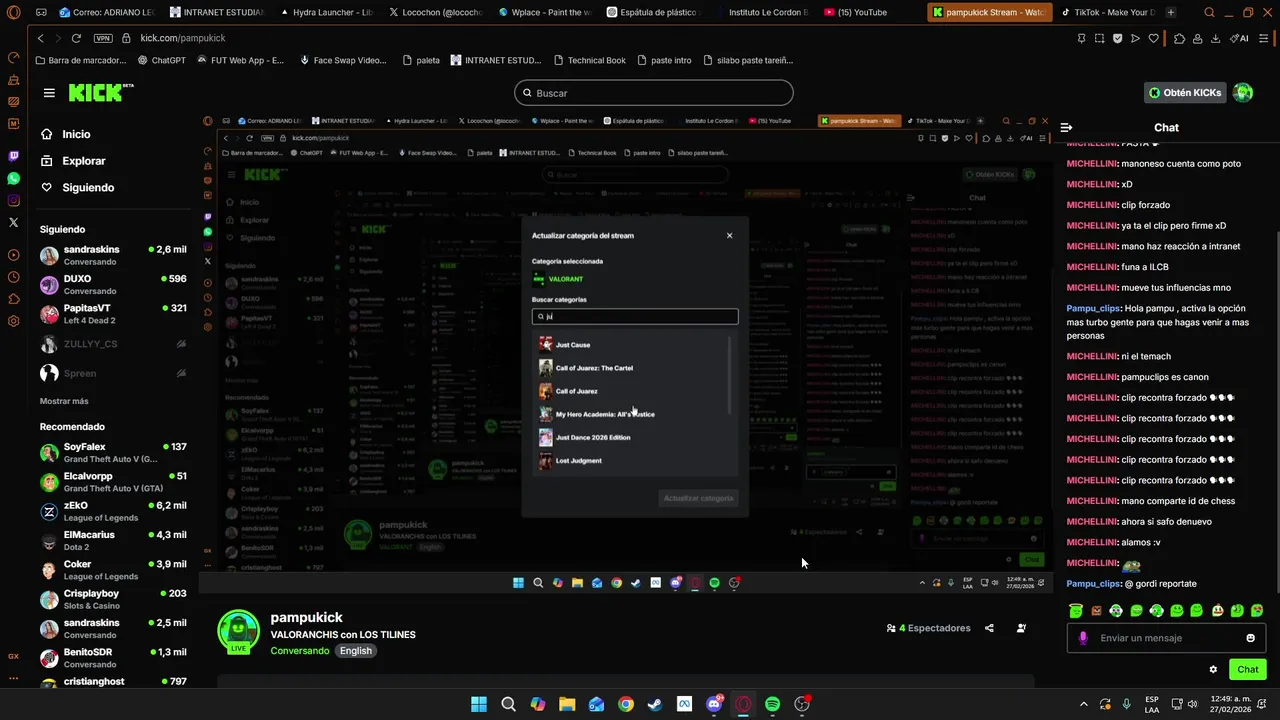
Task: Click the Opera logo in sidebar
Action: pyautogui.click(x=13, y=13)
